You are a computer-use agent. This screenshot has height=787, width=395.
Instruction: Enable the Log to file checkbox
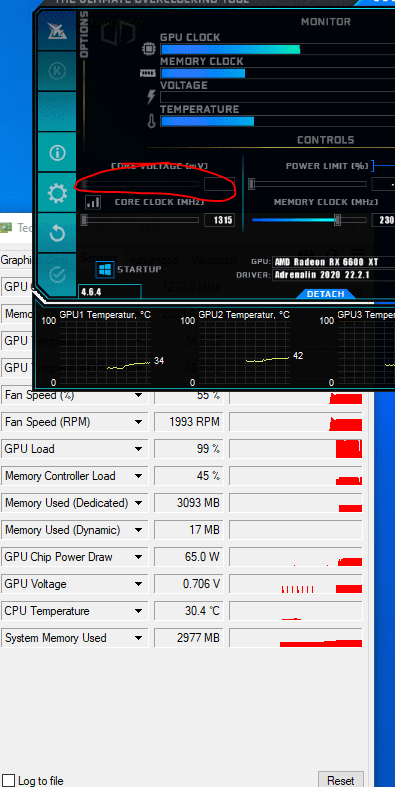(x=10, y=781)
